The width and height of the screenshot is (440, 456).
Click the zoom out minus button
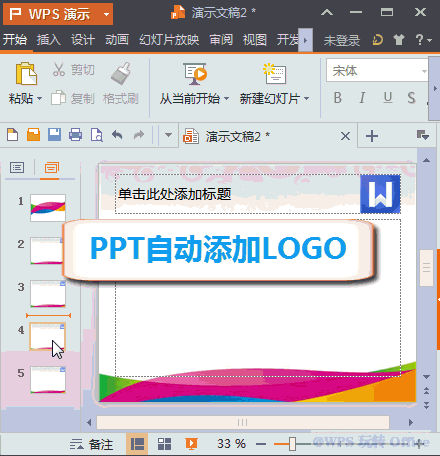click(261, 444)
